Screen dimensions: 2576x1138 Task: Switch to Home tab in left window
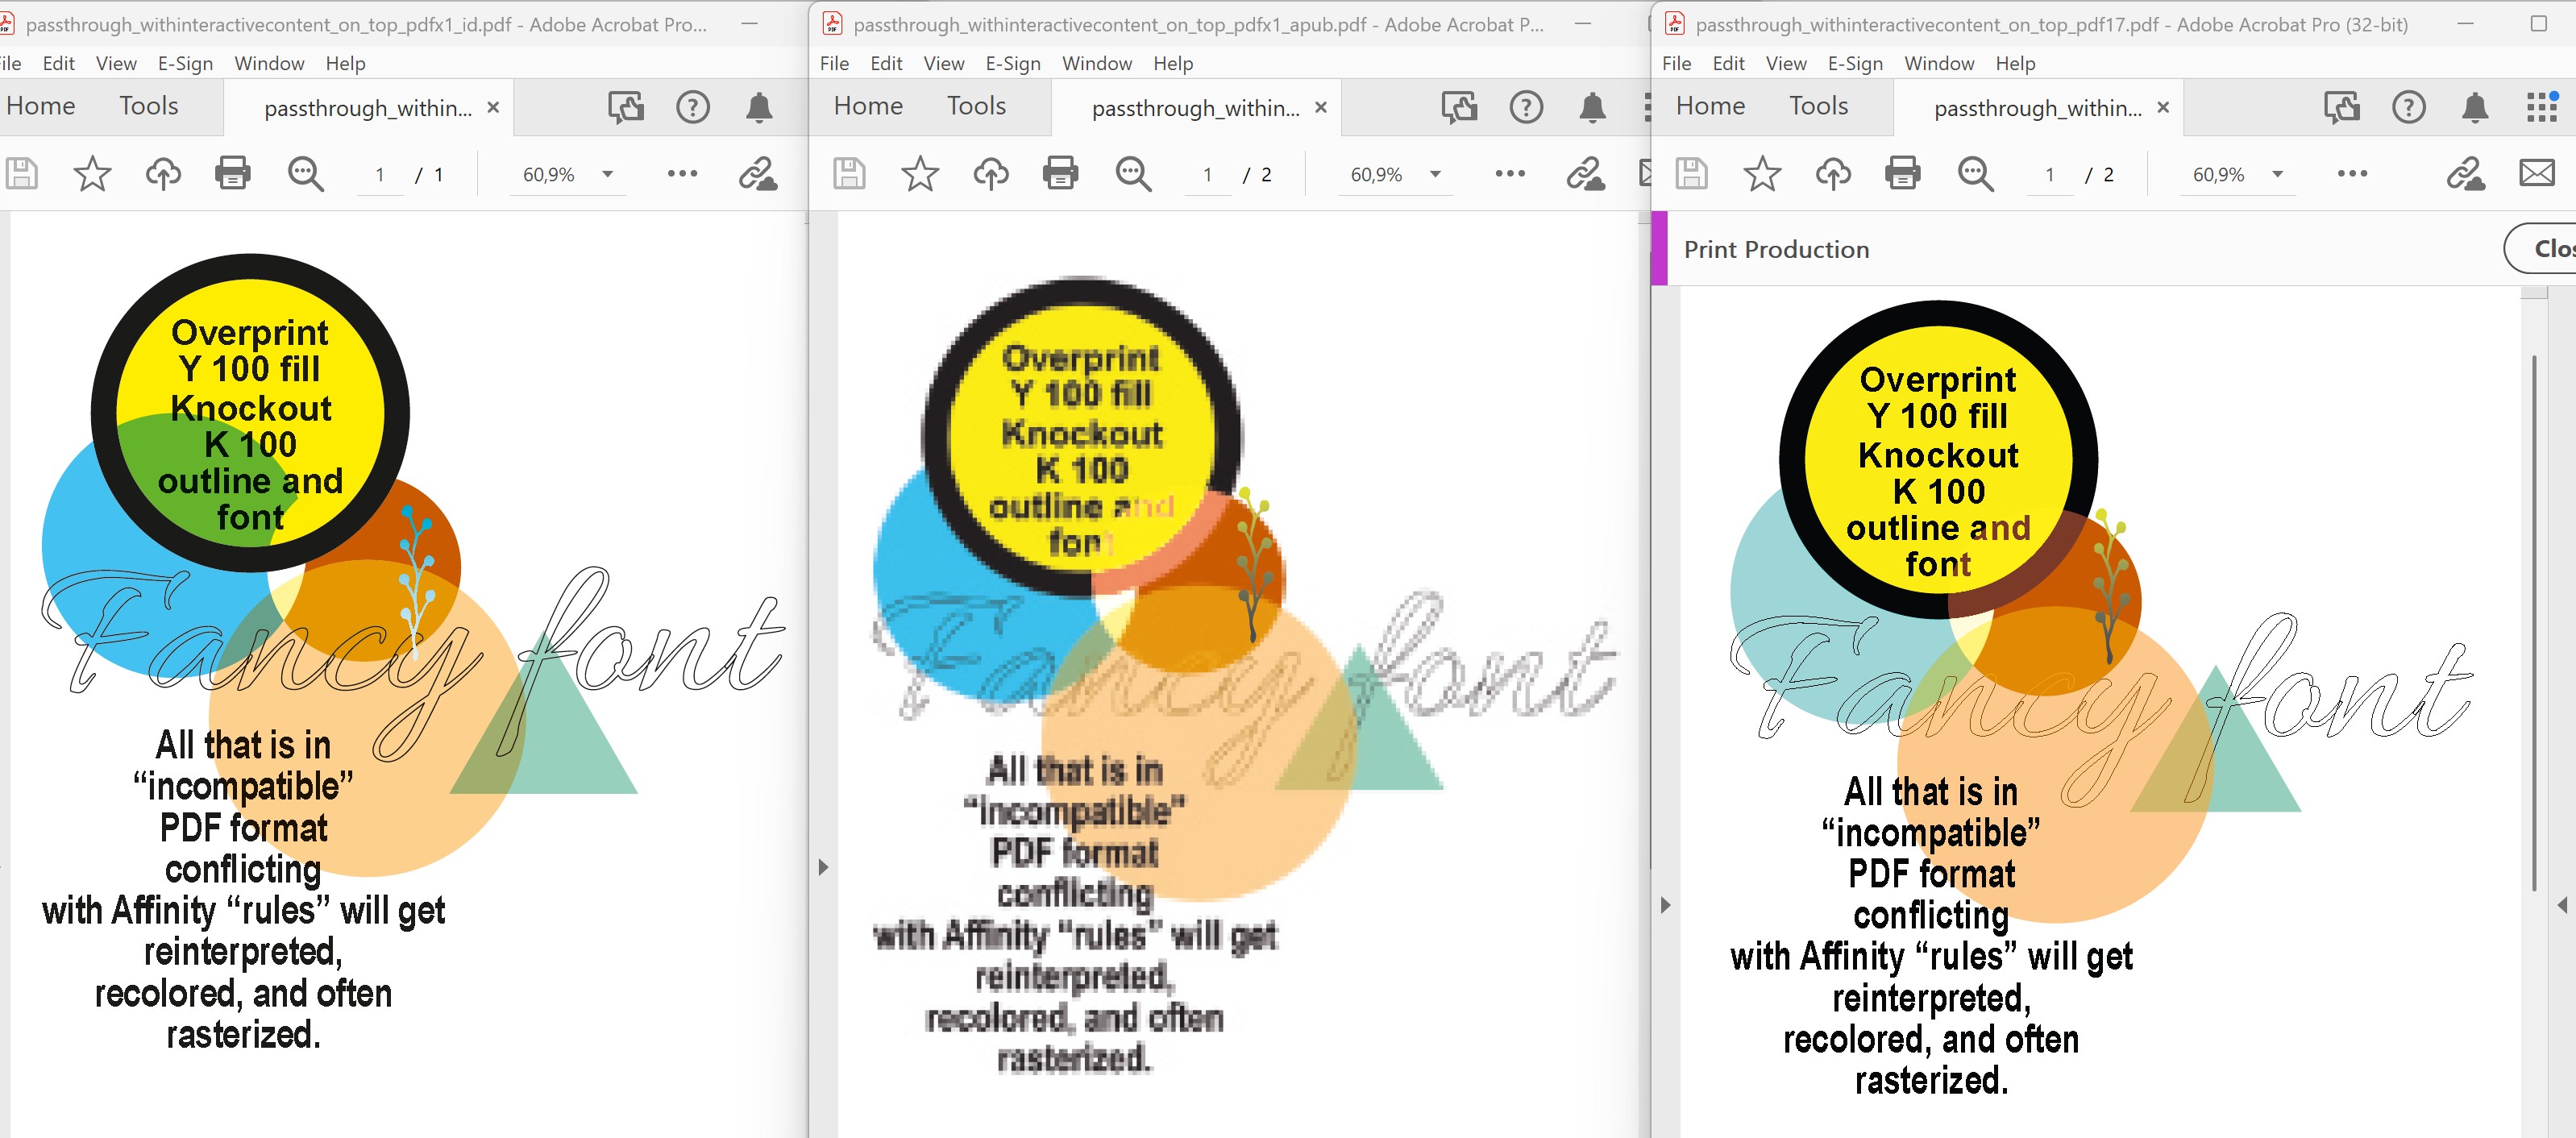click(x=41, y=106)
